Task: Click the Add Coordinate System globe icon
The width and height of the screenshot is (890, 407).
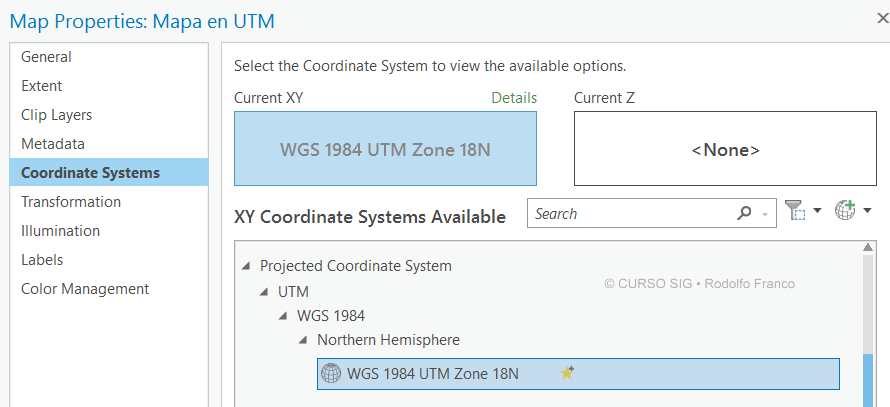Action: (x=846, y=211)
